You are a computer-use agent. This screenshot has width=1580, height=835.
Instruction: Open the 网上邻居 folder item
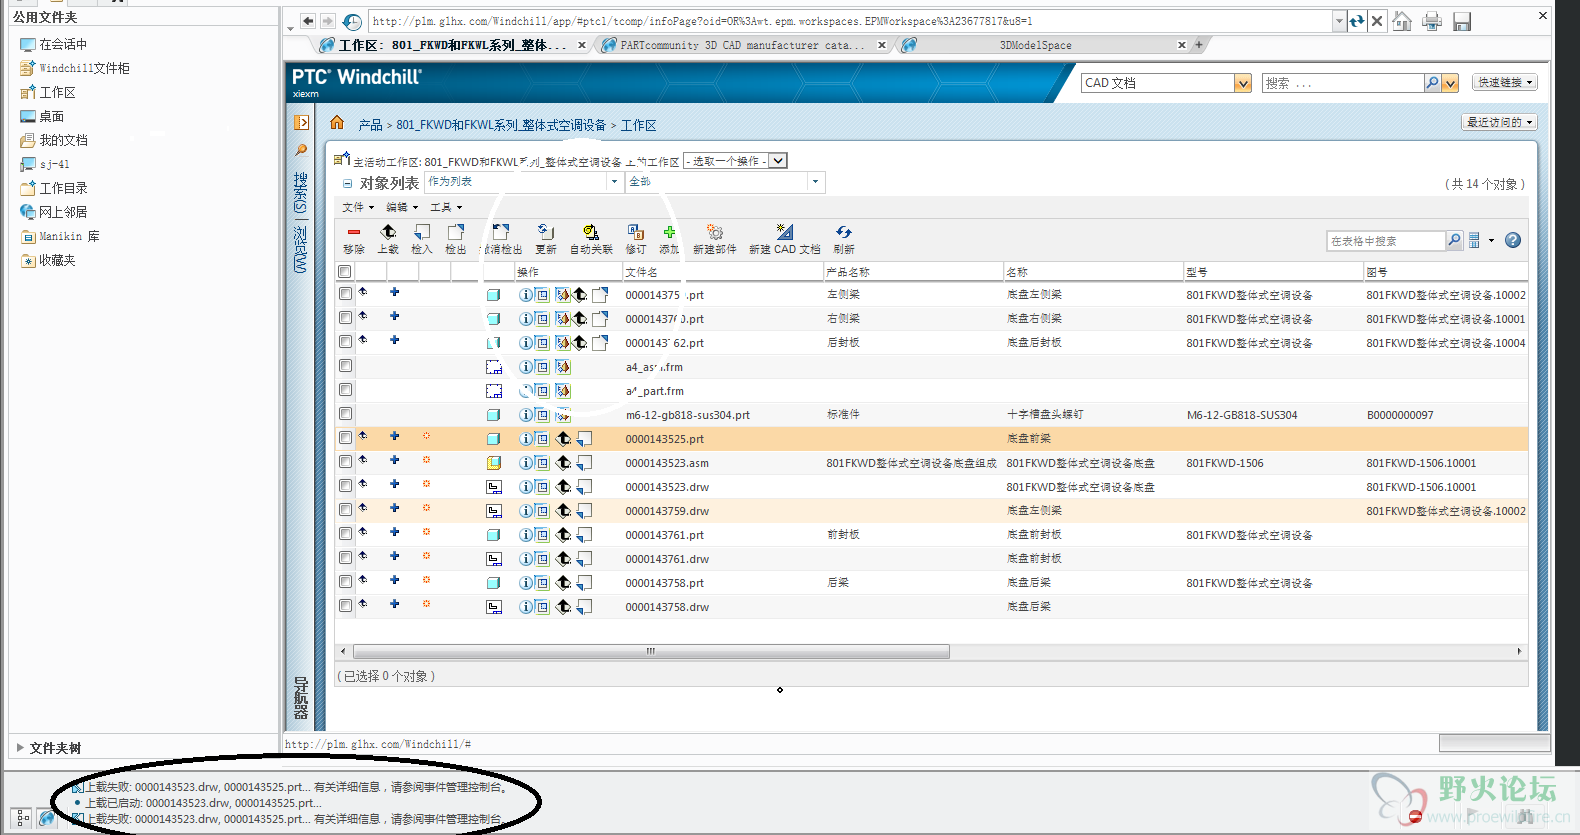[54, 212]
